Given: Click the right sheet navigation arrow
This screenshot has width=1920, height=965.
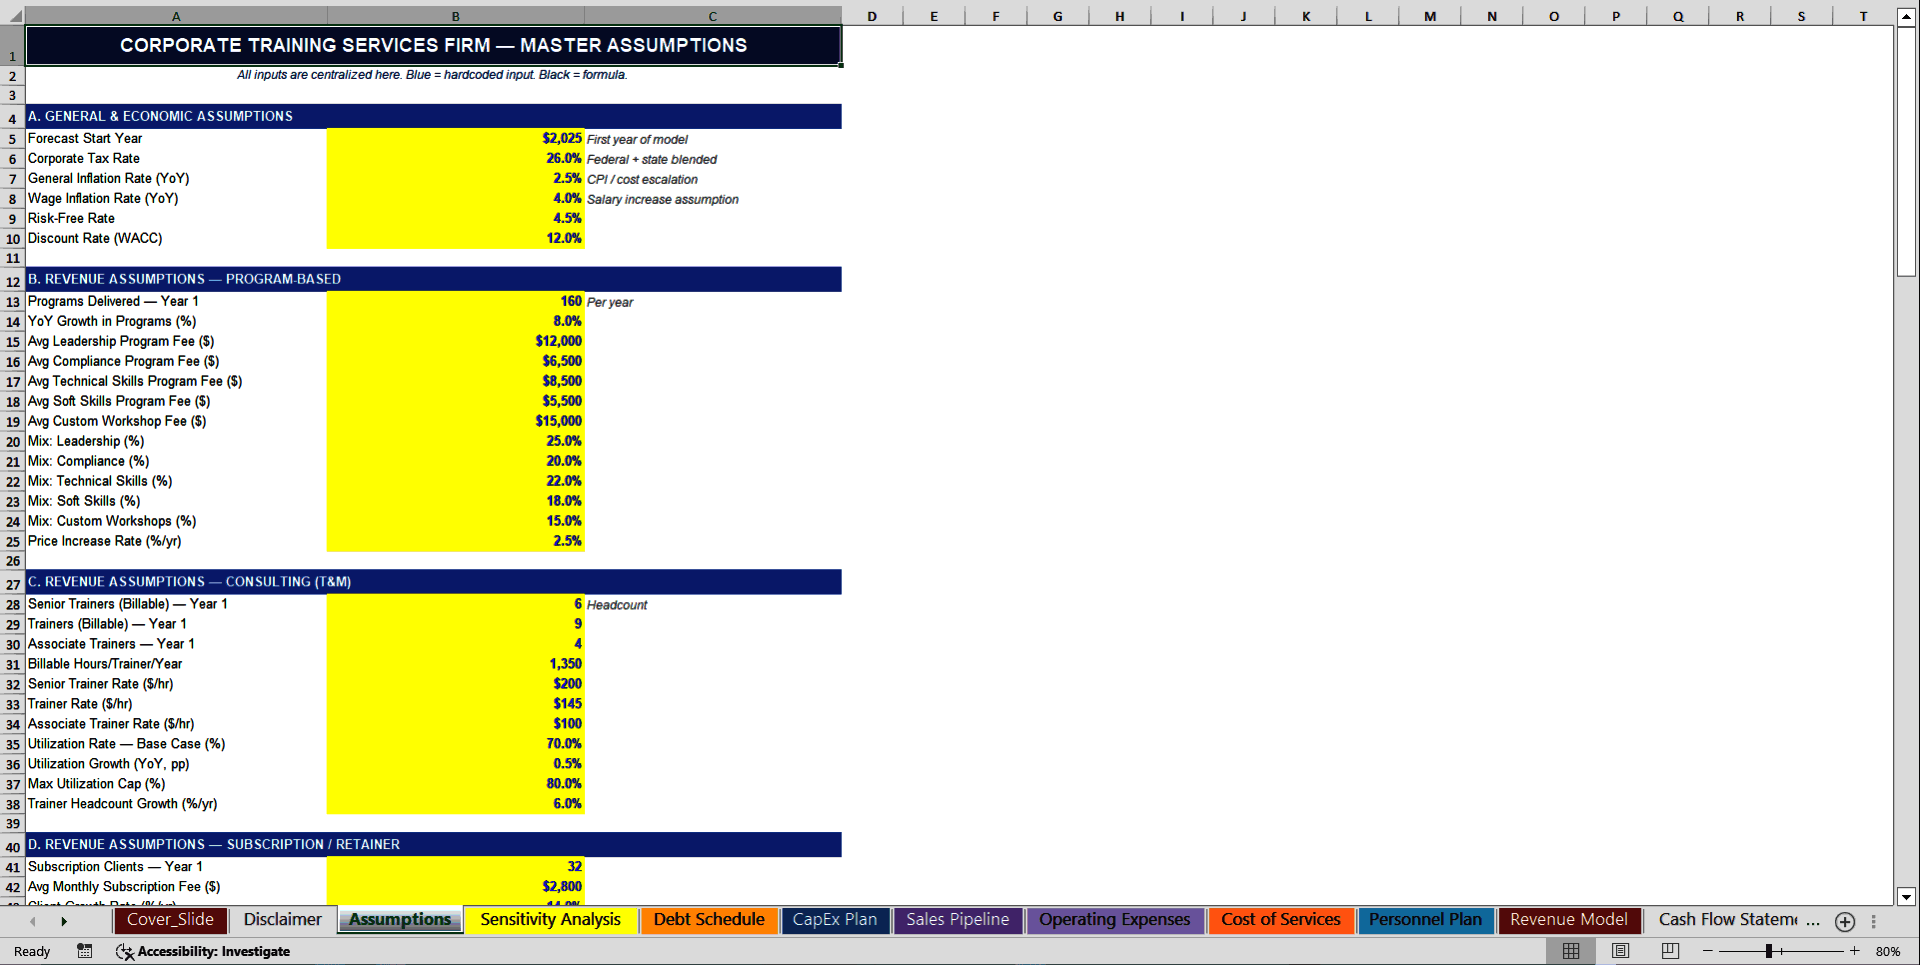Looking at the screenshot, I should click(x=65, y=921).
